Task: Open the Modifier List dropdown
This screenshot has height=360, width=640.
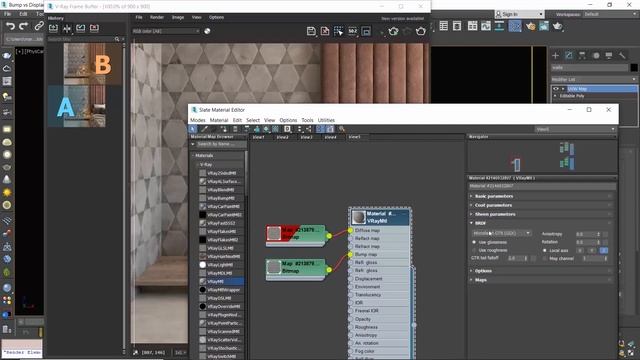Action: click(x=594, y=79)
